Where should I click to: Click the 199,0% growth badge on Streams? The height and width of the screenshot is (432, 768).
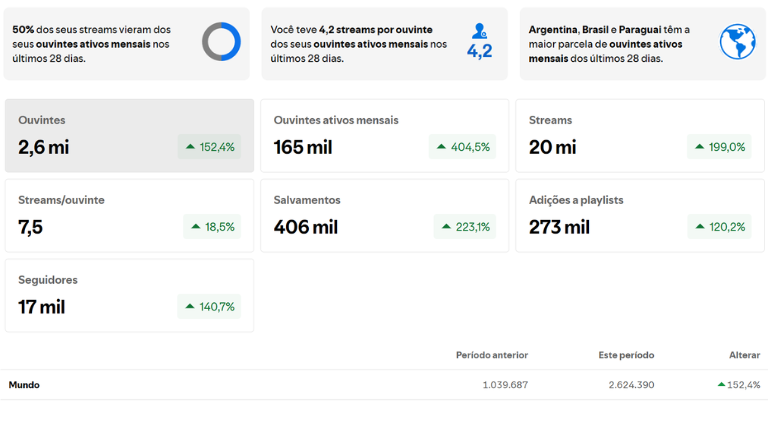pos(719,146)
